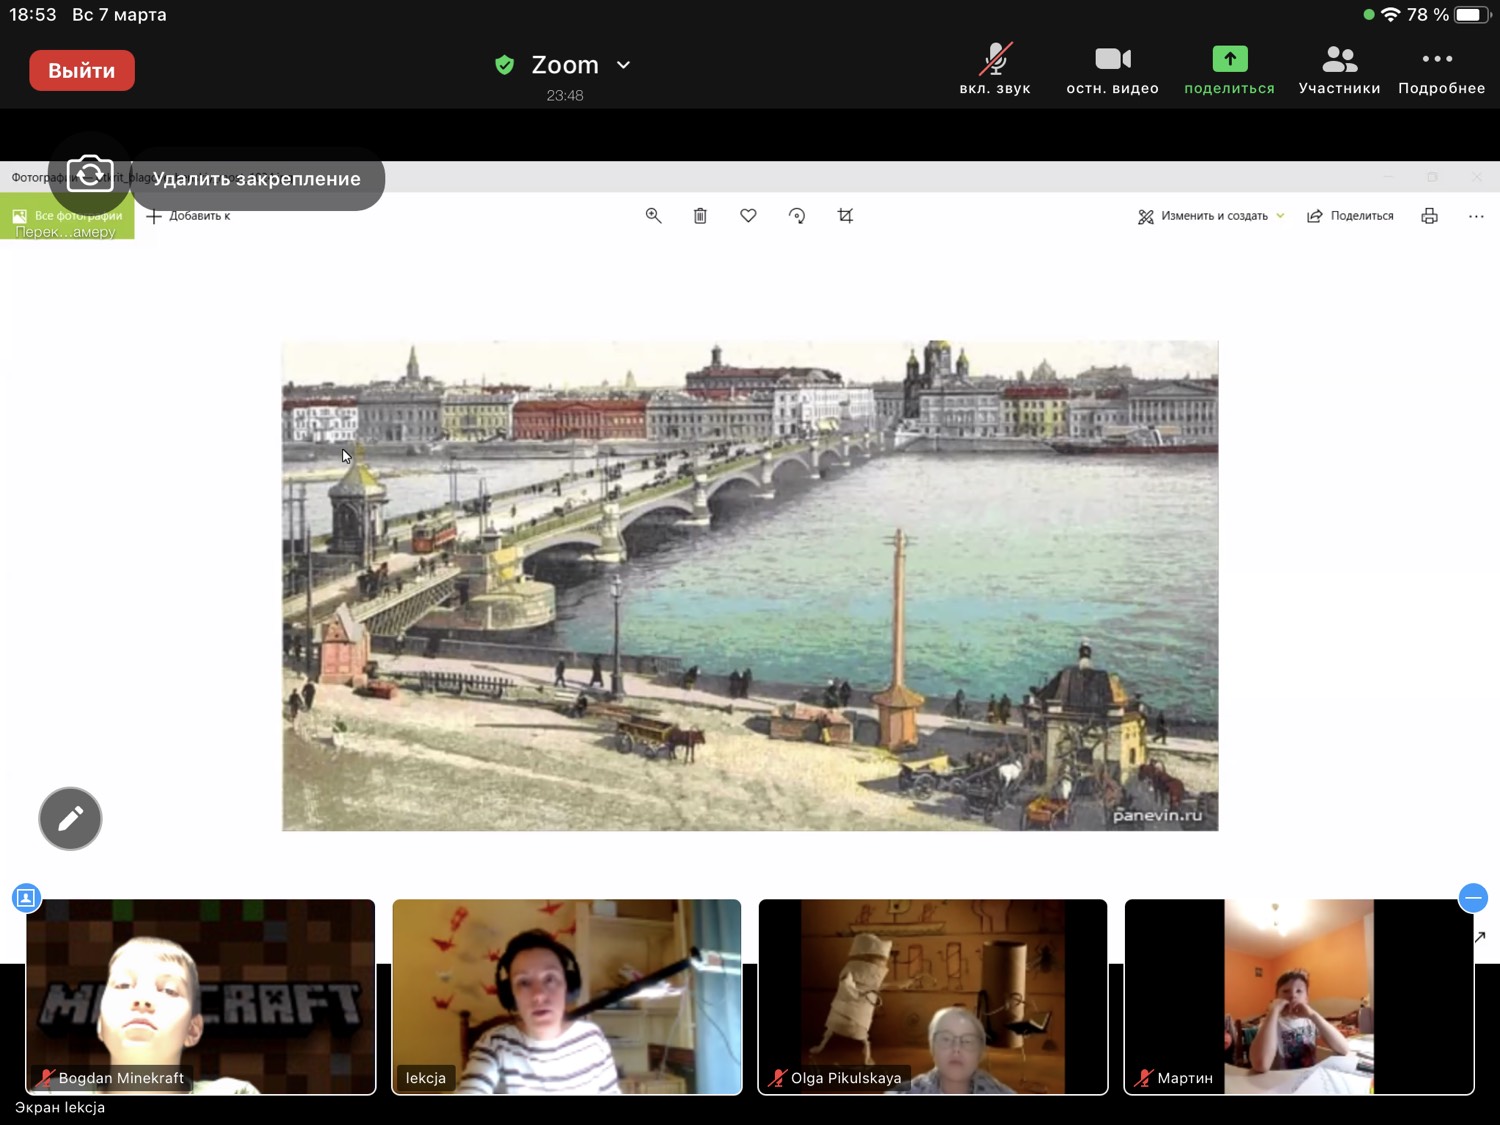Open Подробнее more options menu
This screenshot has height=1125, width=1500.
tap(1440, 68)
